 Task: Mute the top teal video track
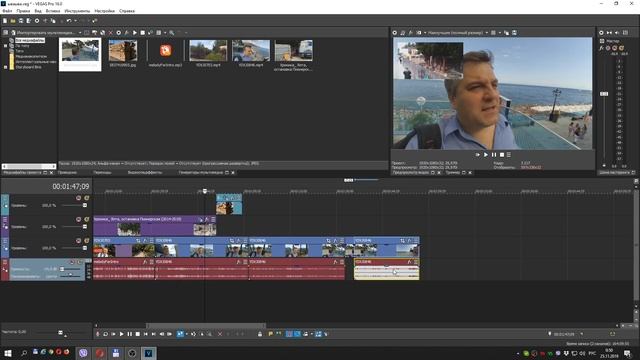(78, 198)
